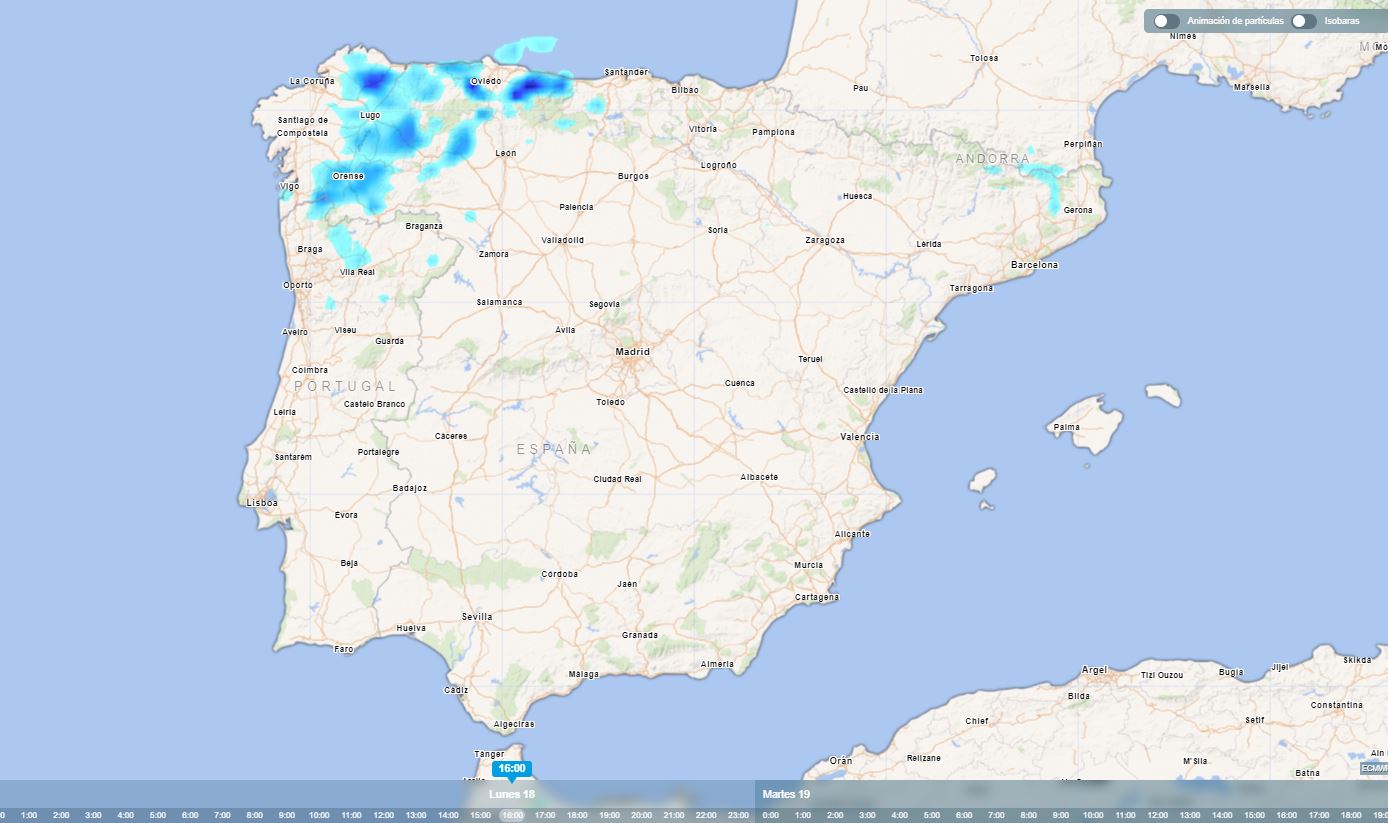Select the Lisboa city label
The width and height of the screenshot is (1388, 823).
tap(262, 503)
